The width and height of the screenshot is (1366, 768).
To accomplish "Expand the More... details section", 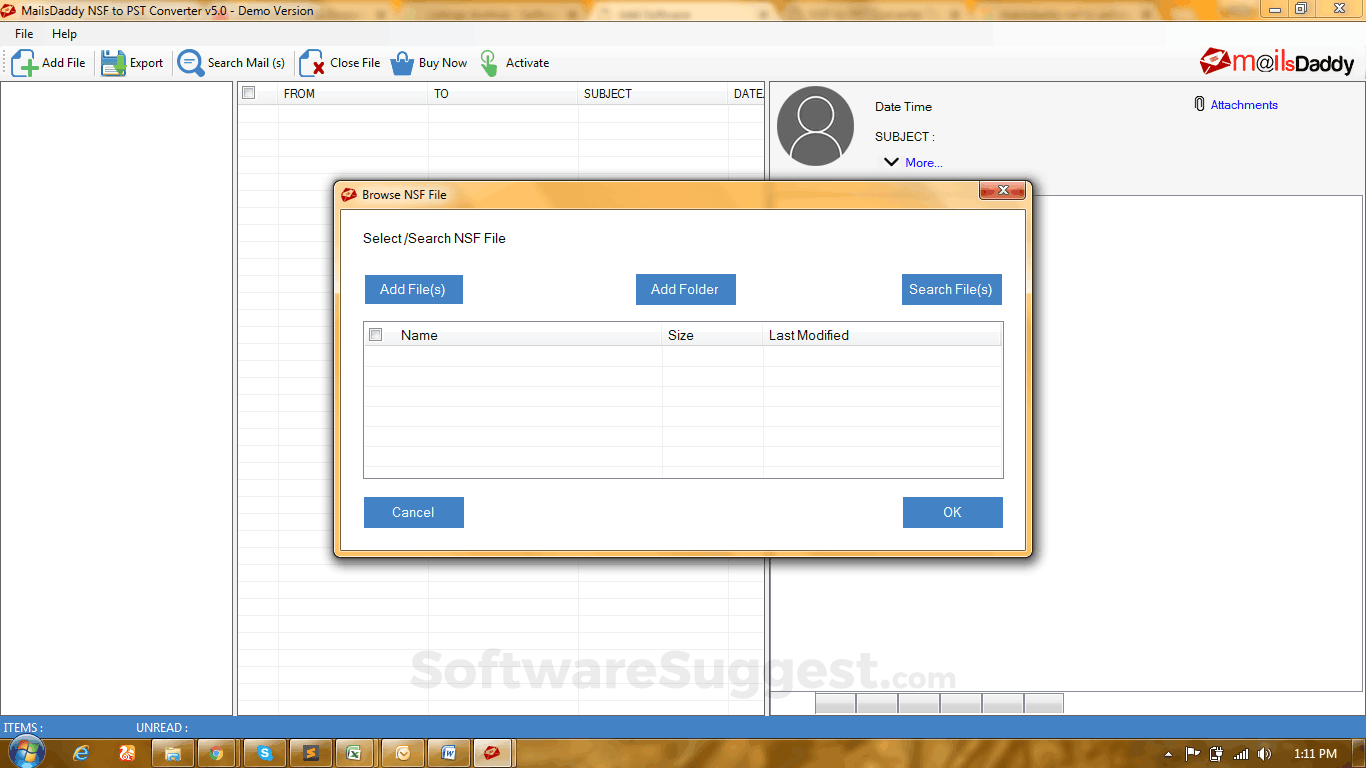I will click(913, 162).
